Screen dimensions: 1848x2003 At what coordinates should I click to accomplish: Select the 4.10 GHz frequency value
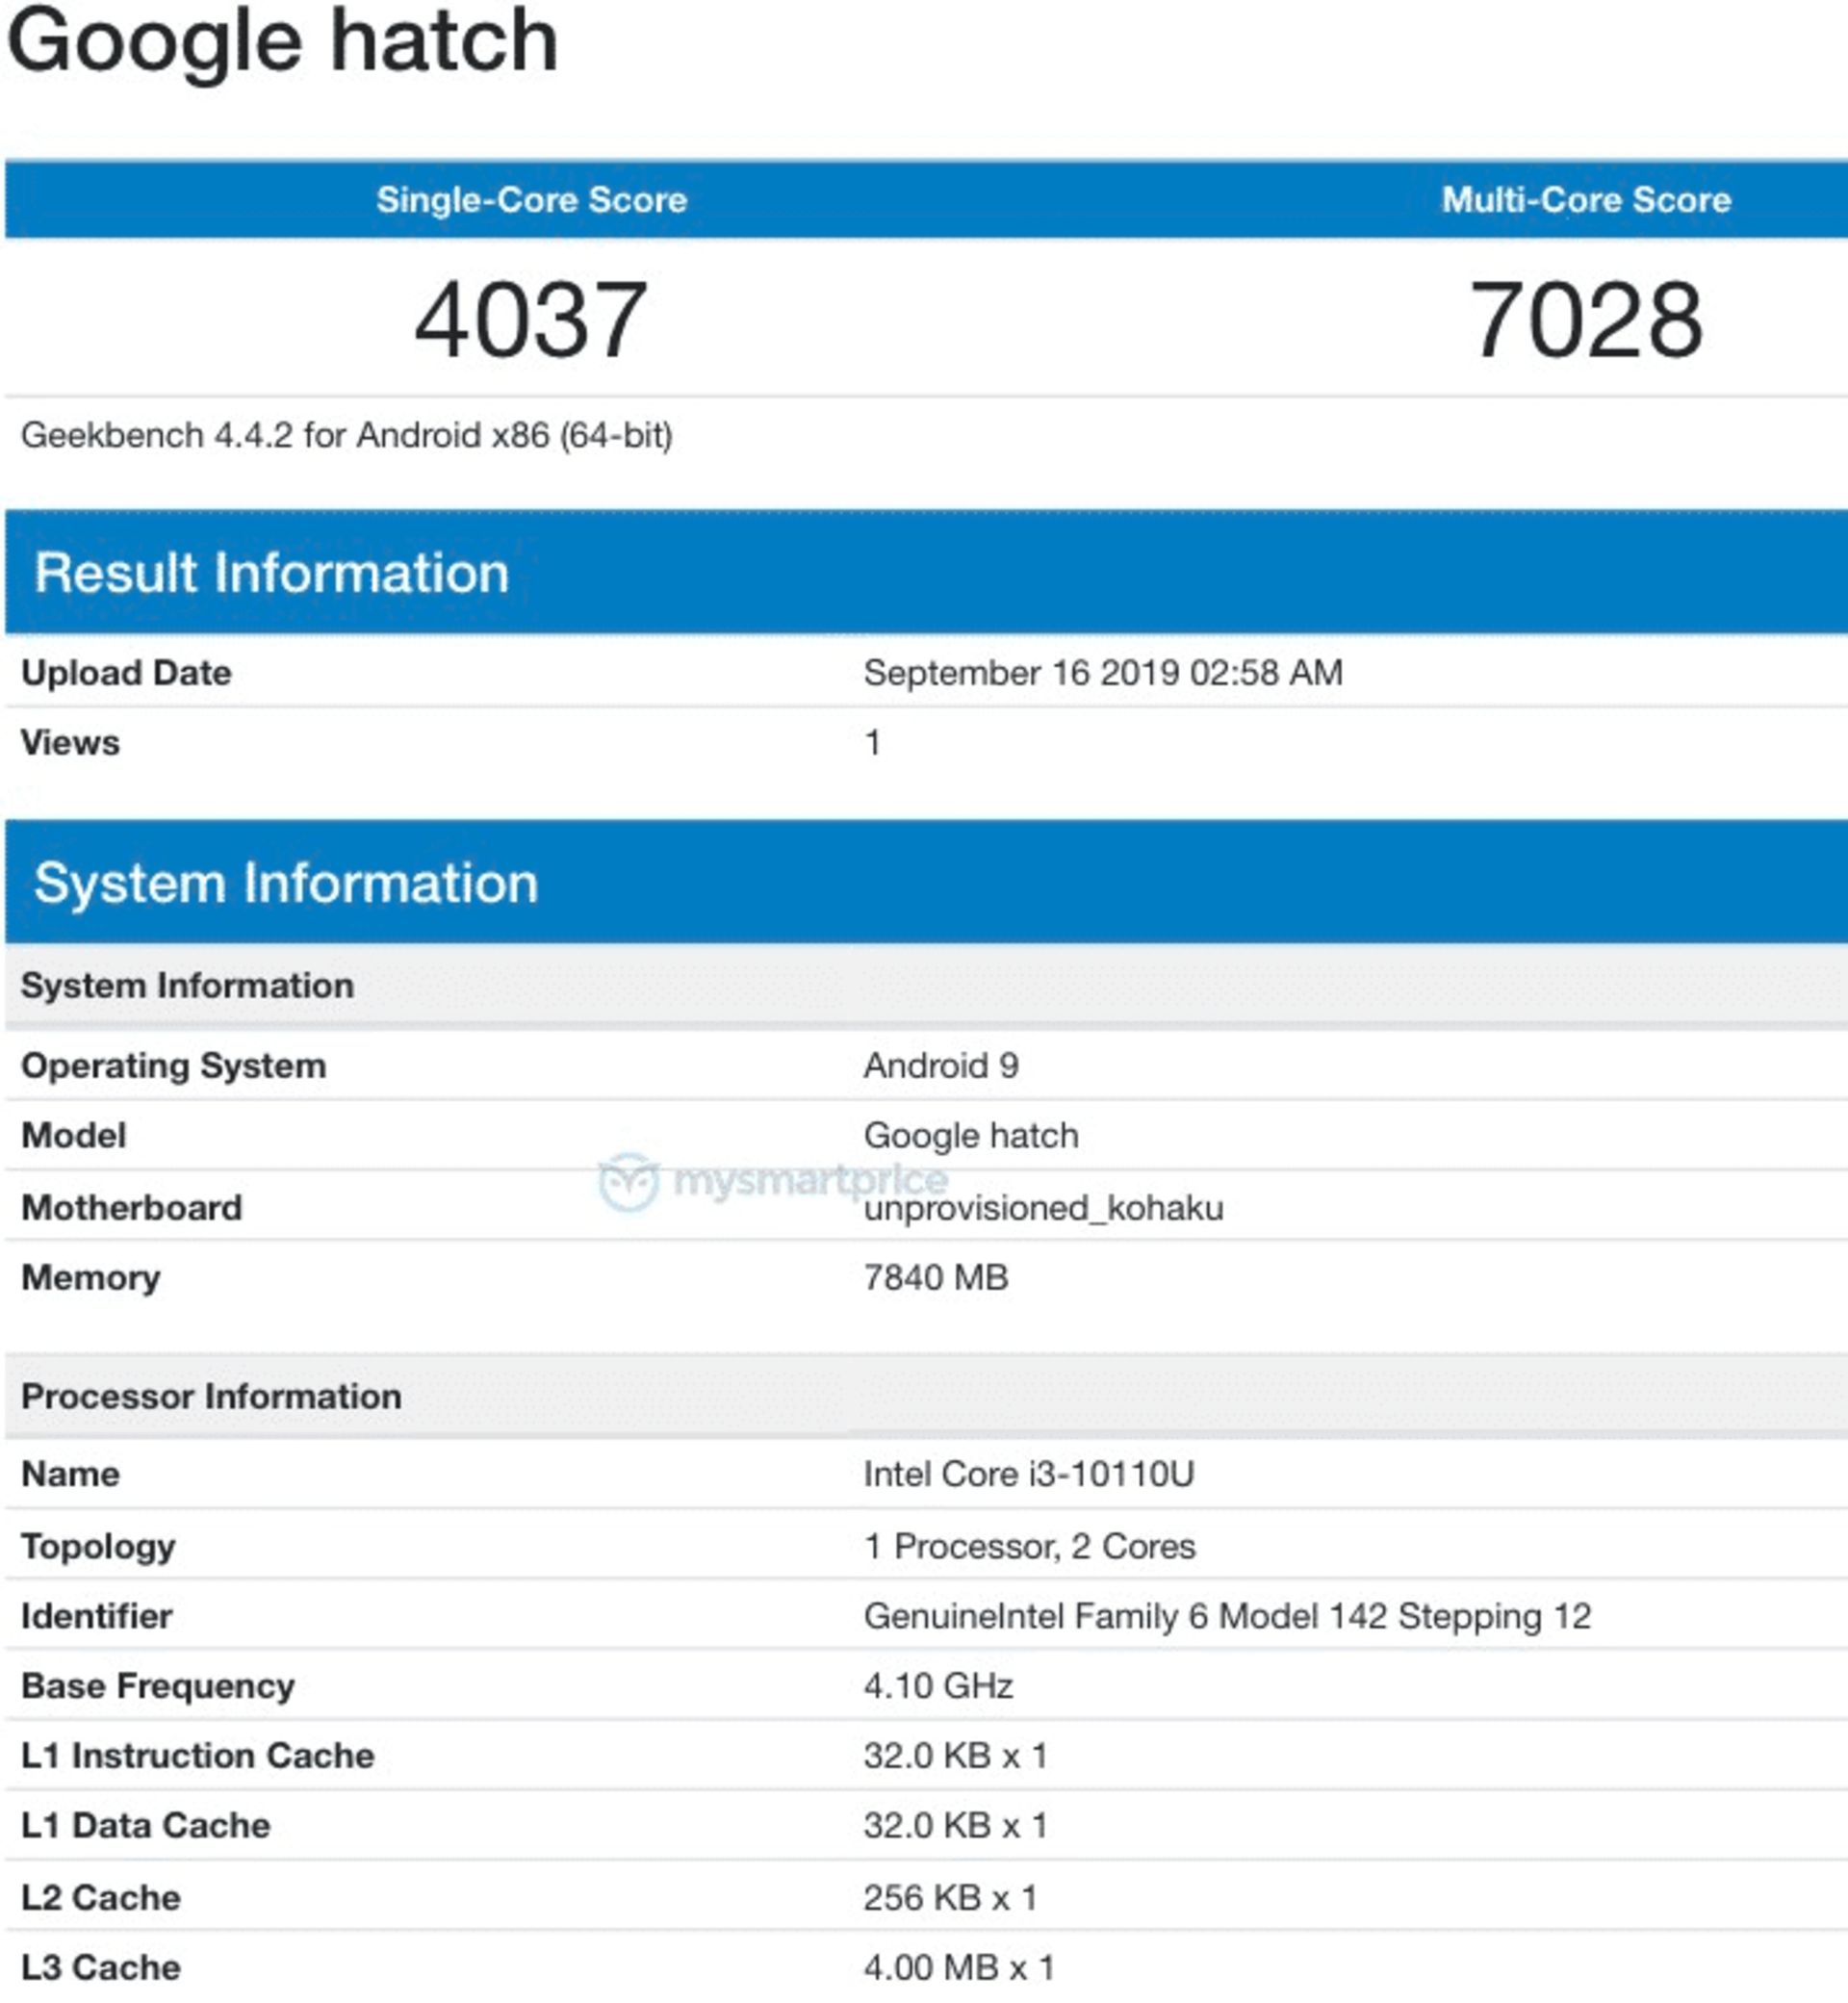(938, 1687)
